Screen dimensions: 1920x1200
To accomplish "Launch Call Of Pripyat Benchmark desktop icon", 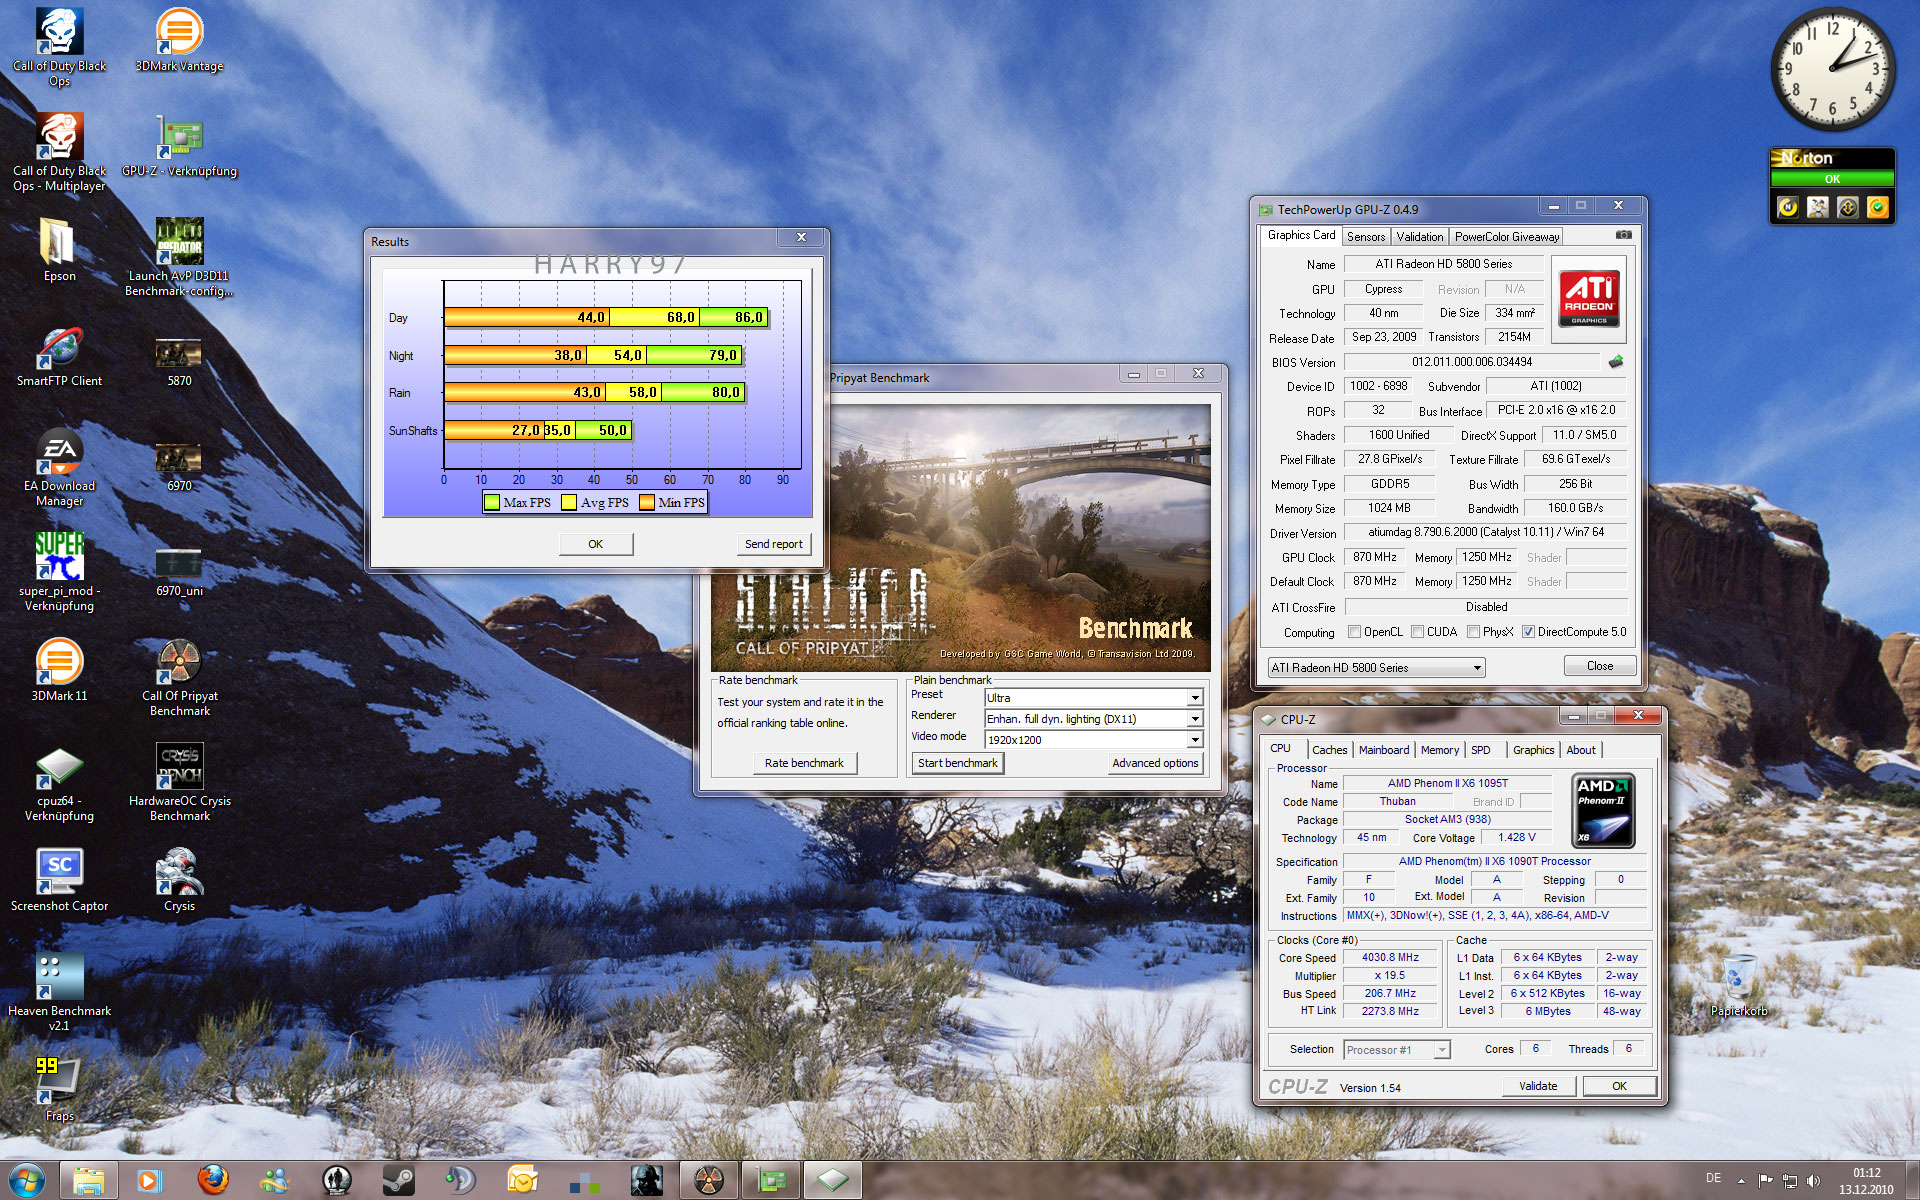I will coord(180,677).
